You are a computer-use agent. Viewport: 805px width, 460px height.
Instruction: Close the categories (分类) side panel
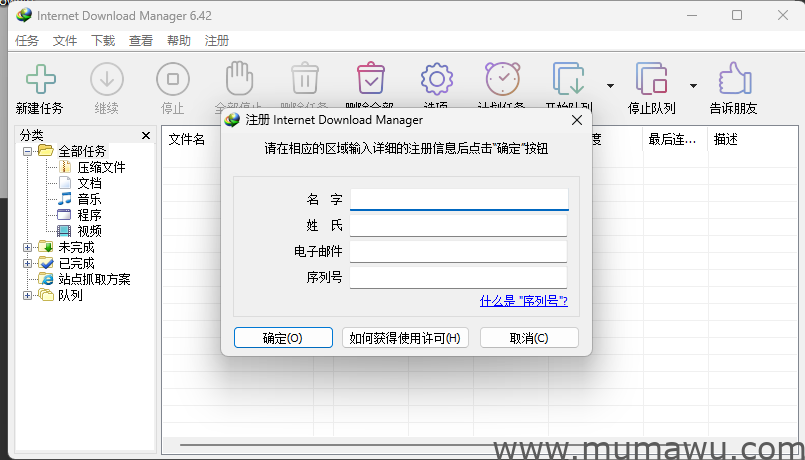click(x=146, y=136)
